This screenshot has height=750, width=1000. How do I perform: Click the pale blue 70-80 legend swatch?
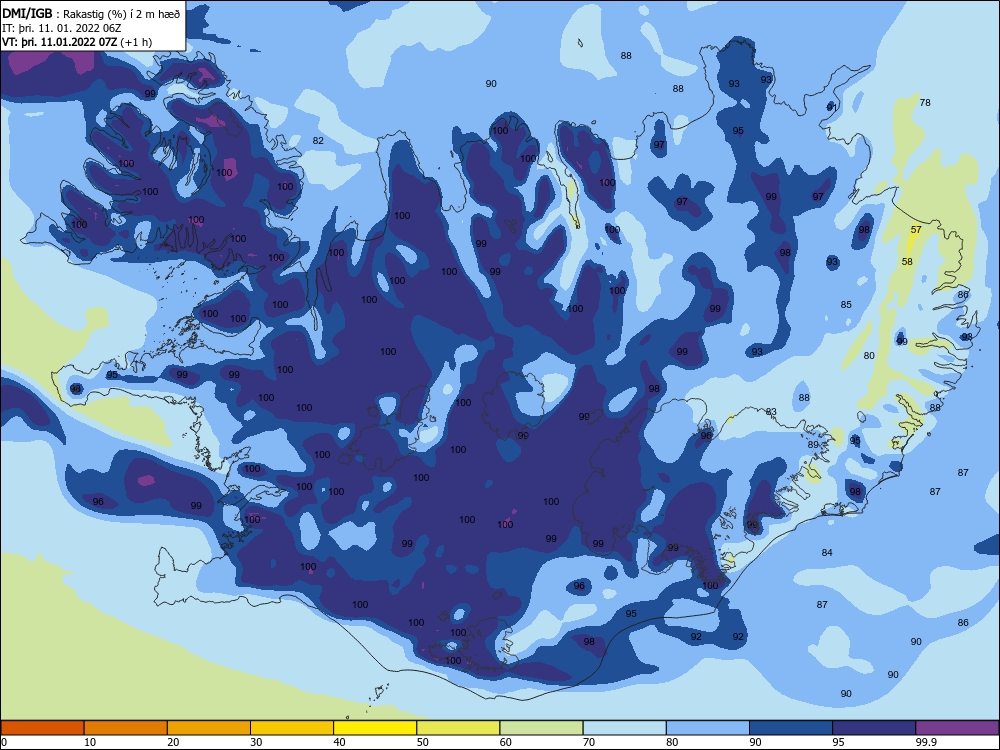point(624,728)
